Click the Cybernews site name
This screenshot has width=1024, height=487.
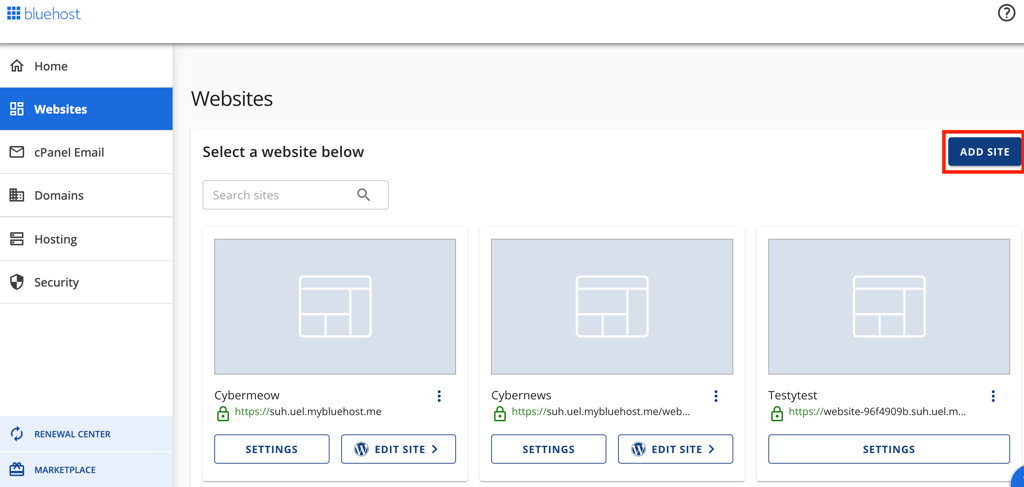pos(521,396)
